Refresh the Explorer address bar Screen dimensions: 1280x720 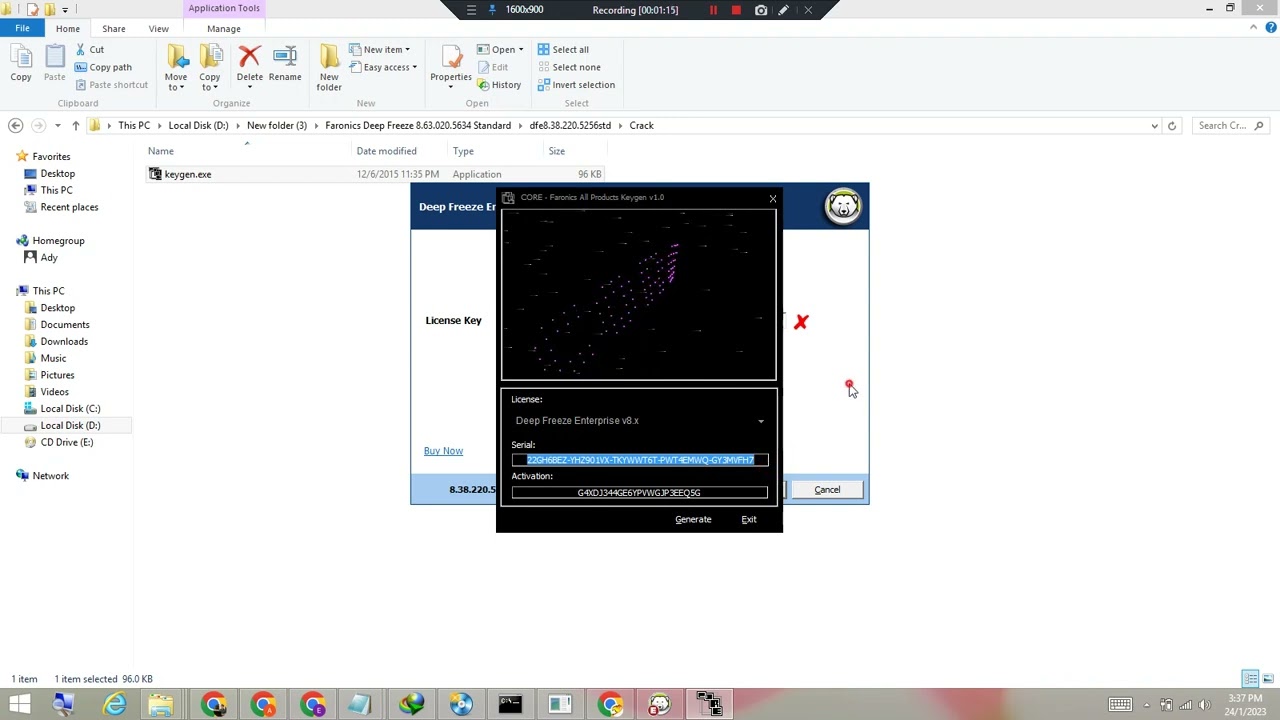[1172, 125]
